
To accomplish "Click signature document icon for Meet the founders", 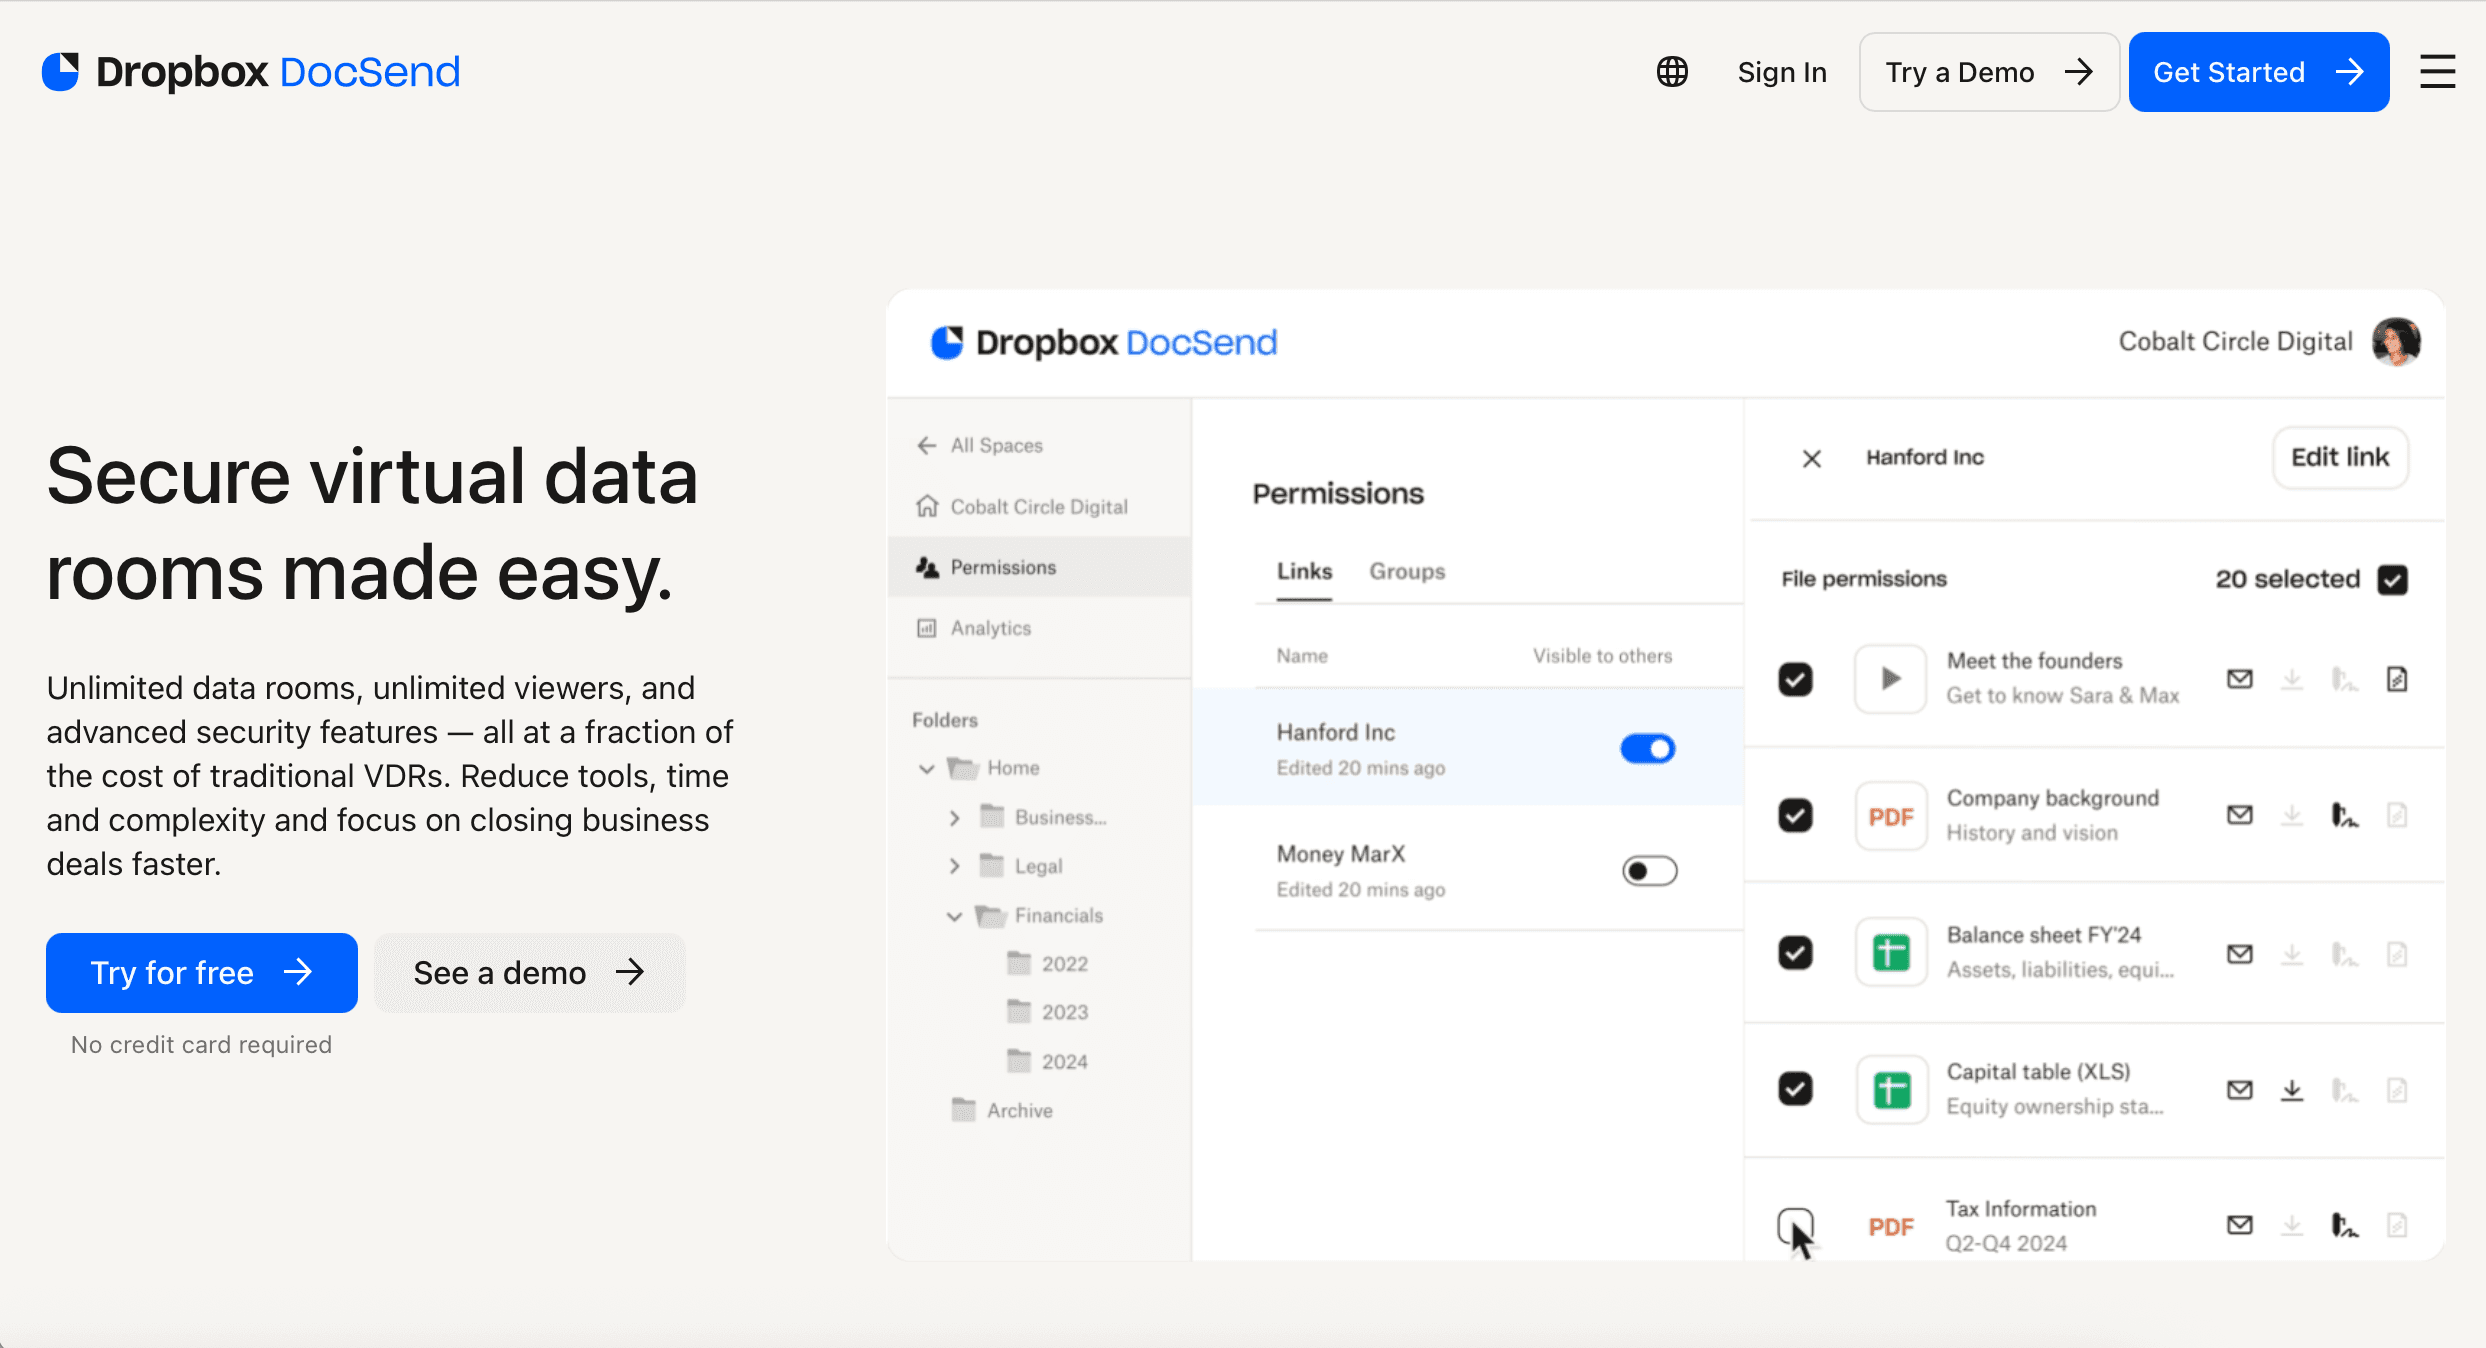I will pos(2397,680).
